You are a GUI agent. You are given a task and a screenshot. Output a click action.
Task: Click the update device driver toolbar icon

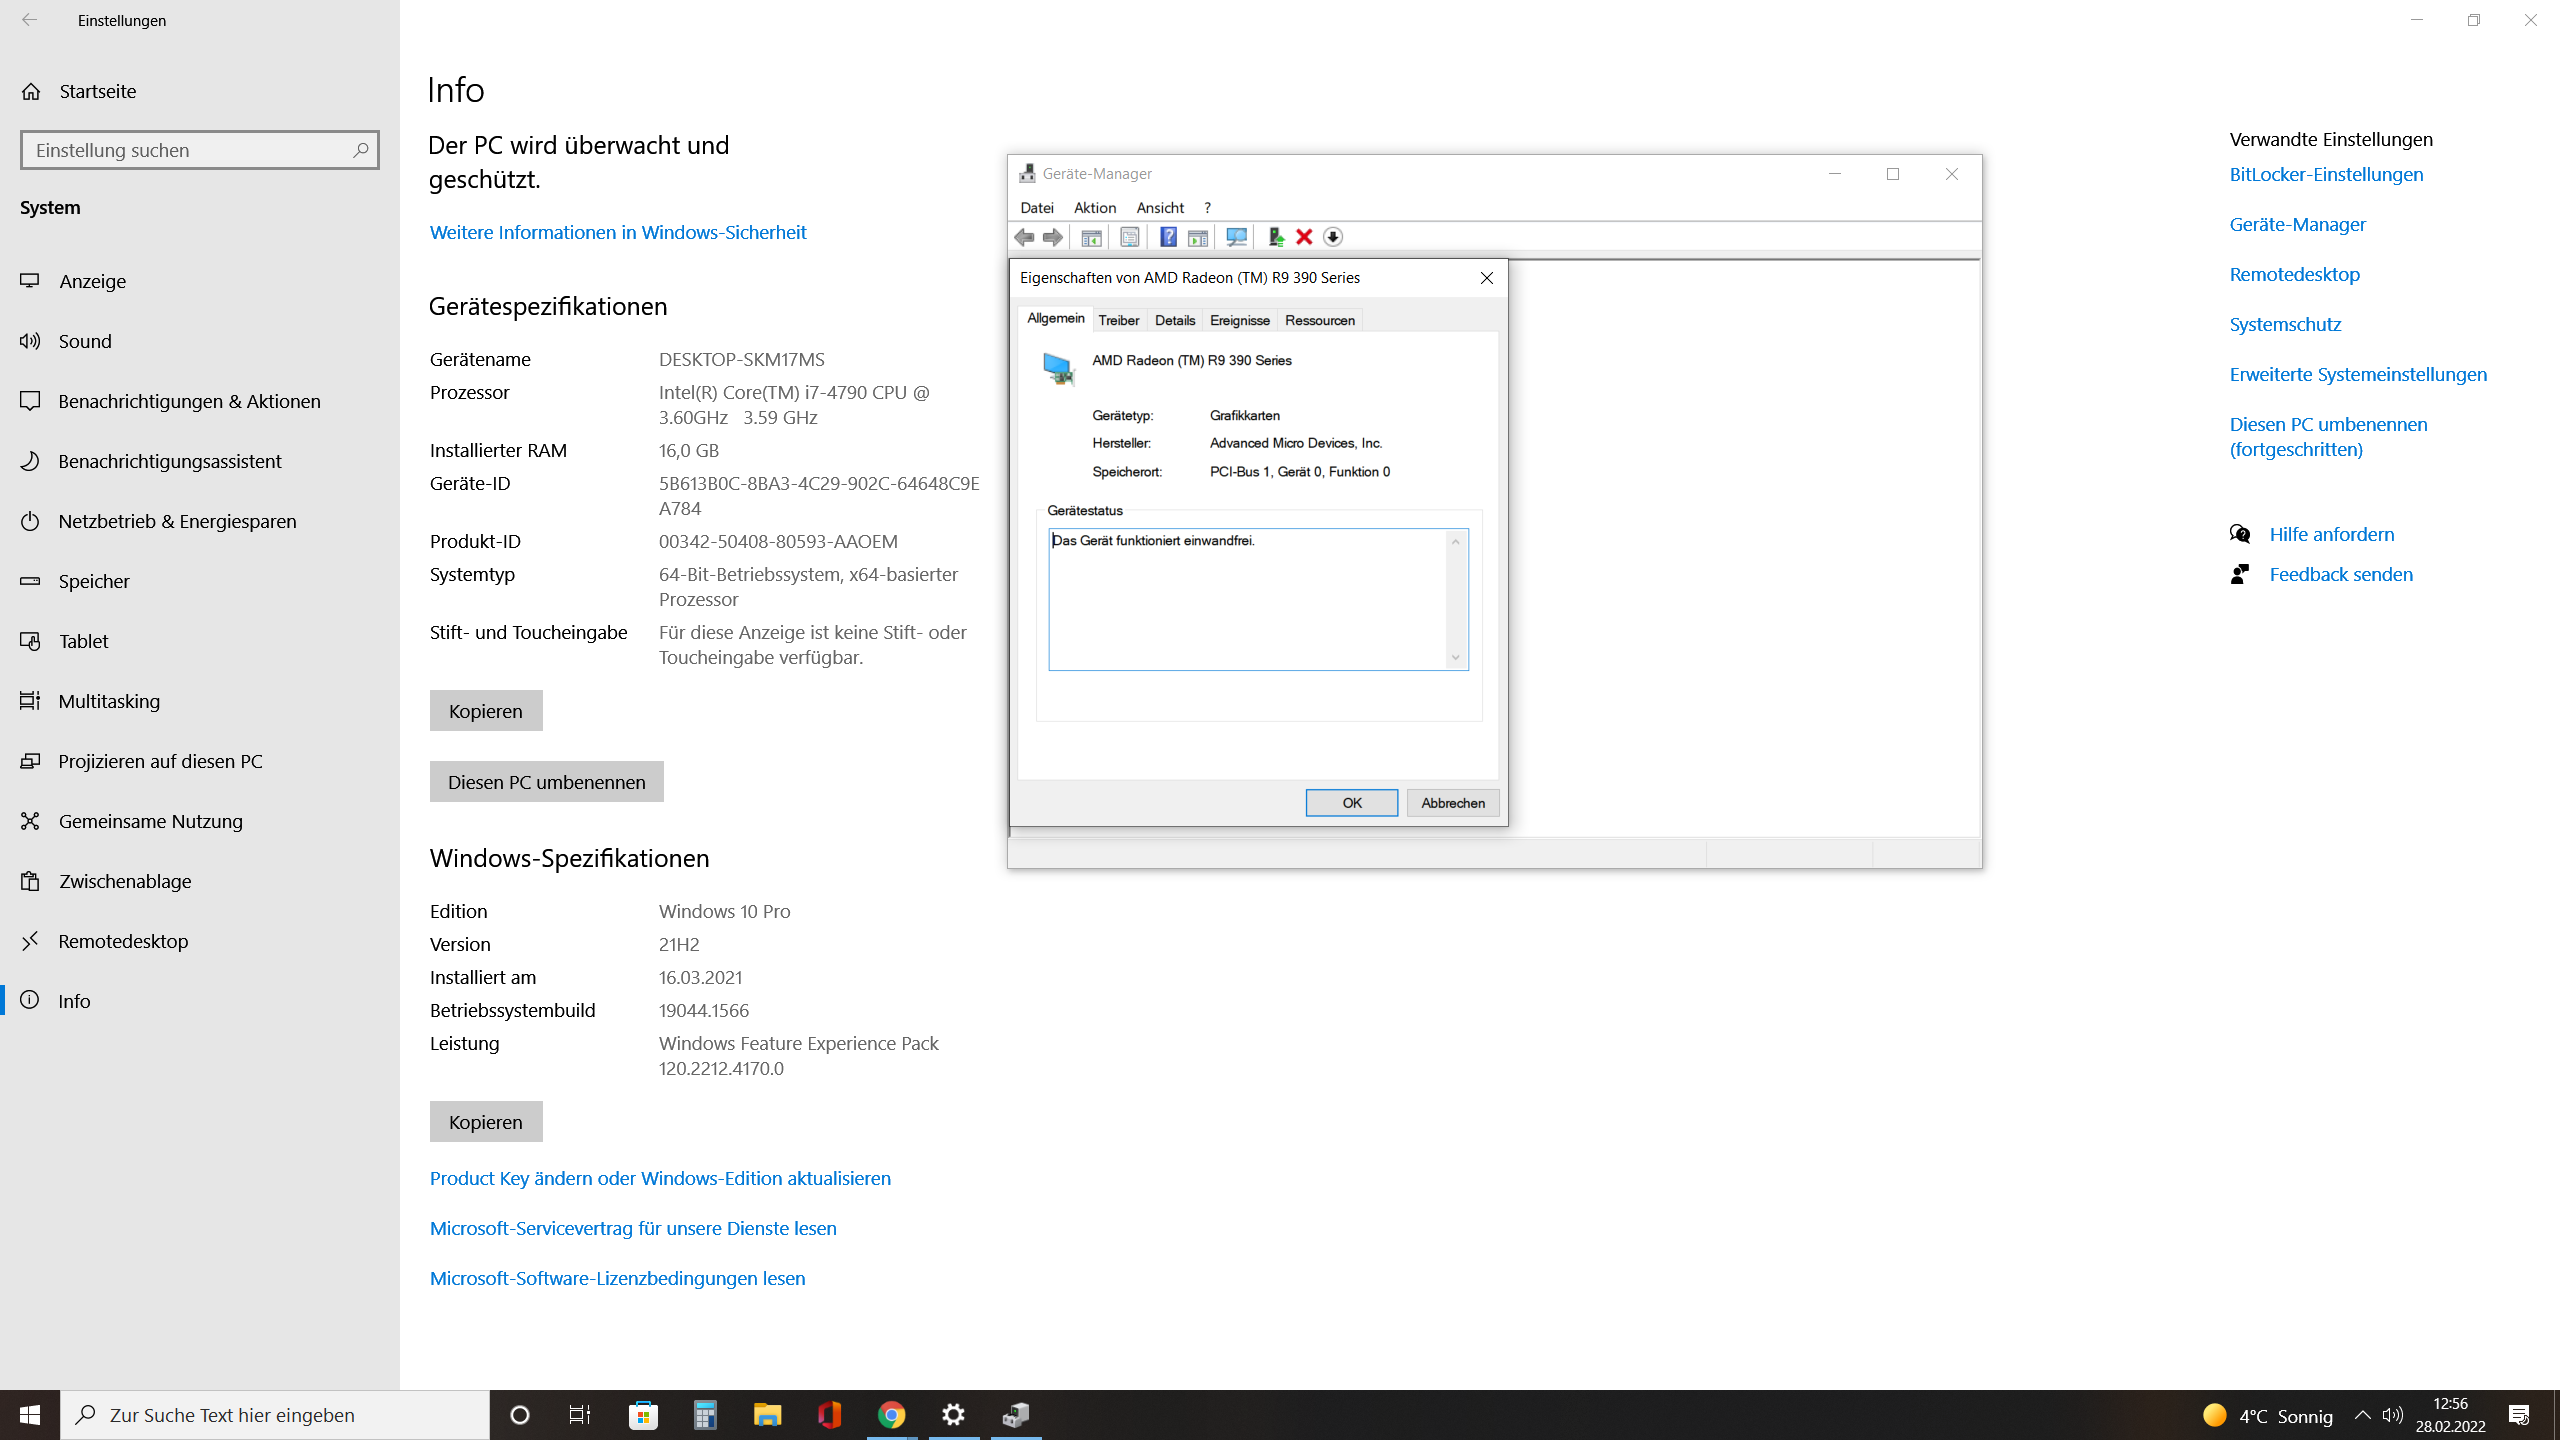[1275, 237]
